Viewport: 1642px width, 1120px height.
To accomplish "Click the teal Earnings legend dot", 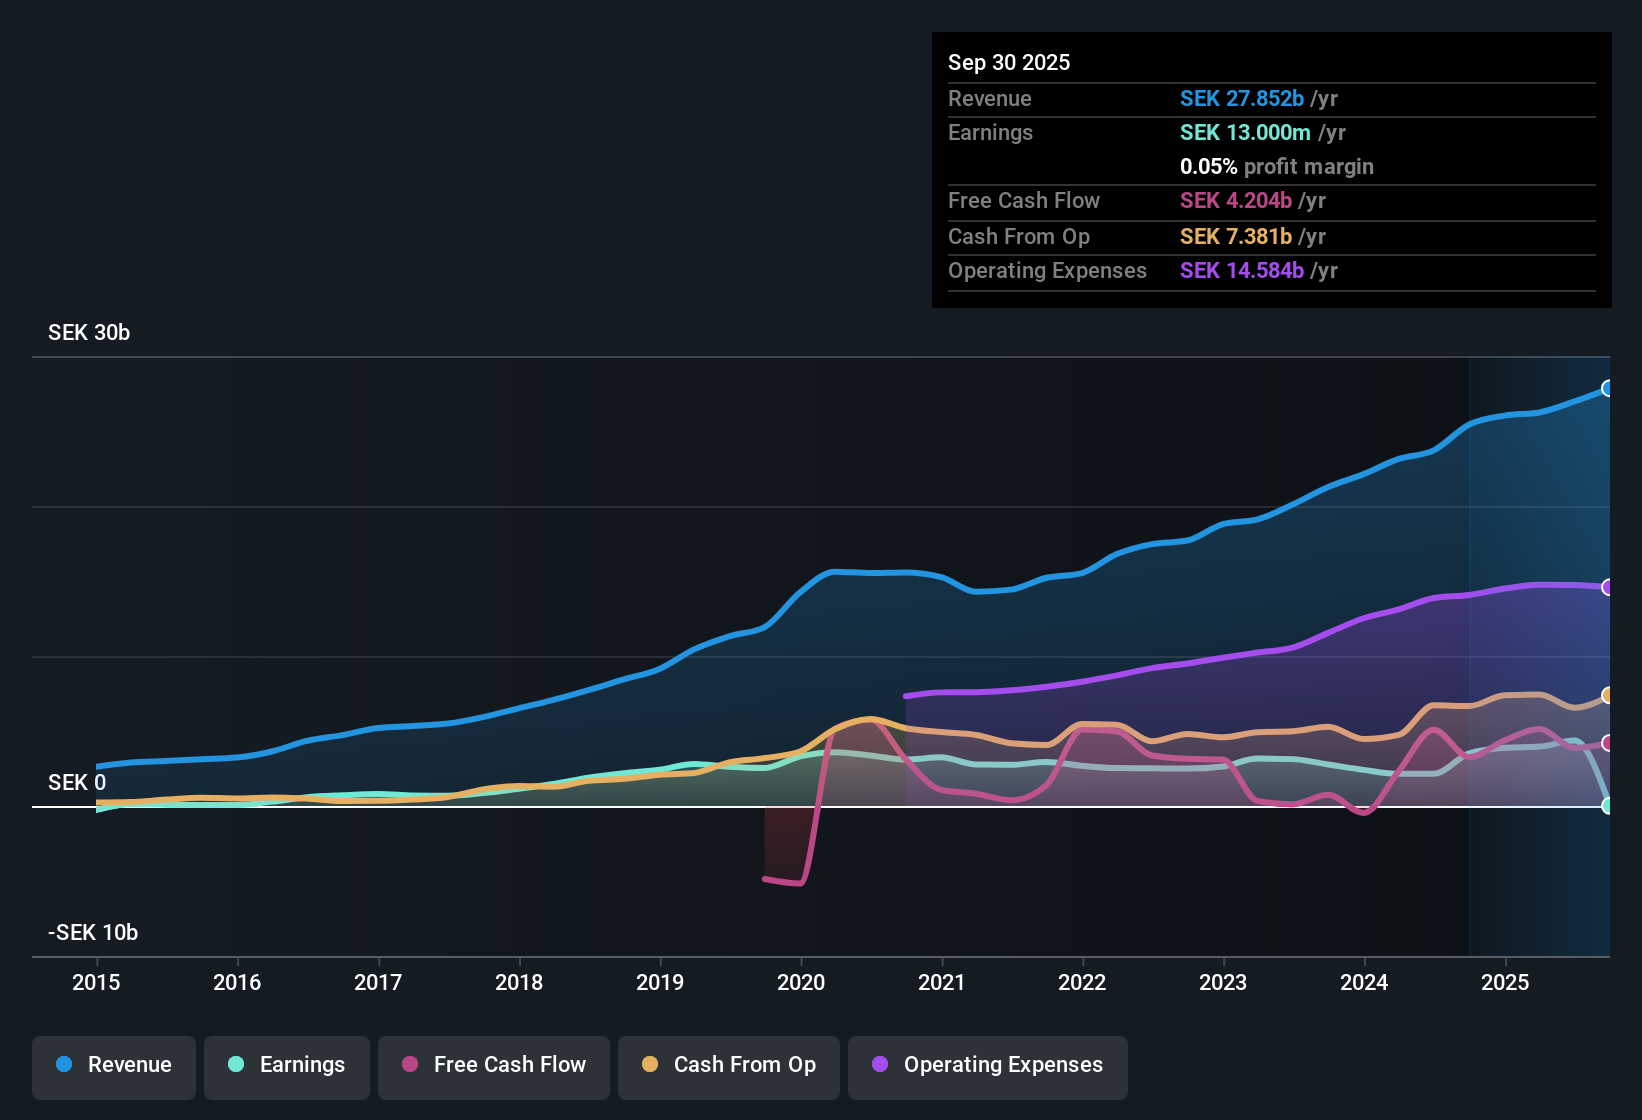I will click(x=236, y=1065).
